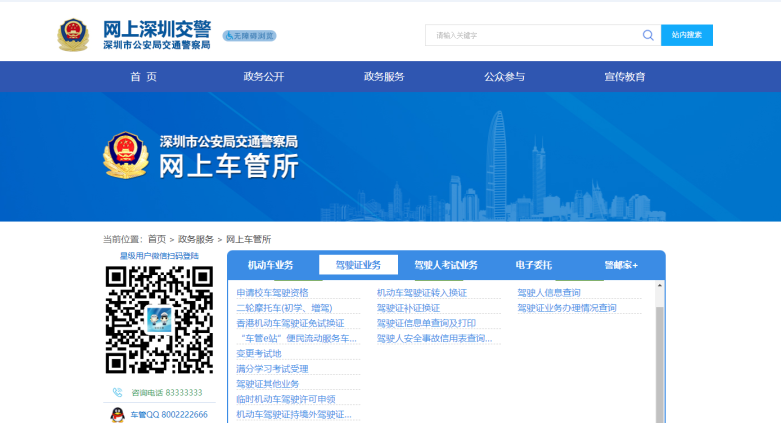Click 首页 in the breadcrumb path
781x423 pixels.
(157, 239)
